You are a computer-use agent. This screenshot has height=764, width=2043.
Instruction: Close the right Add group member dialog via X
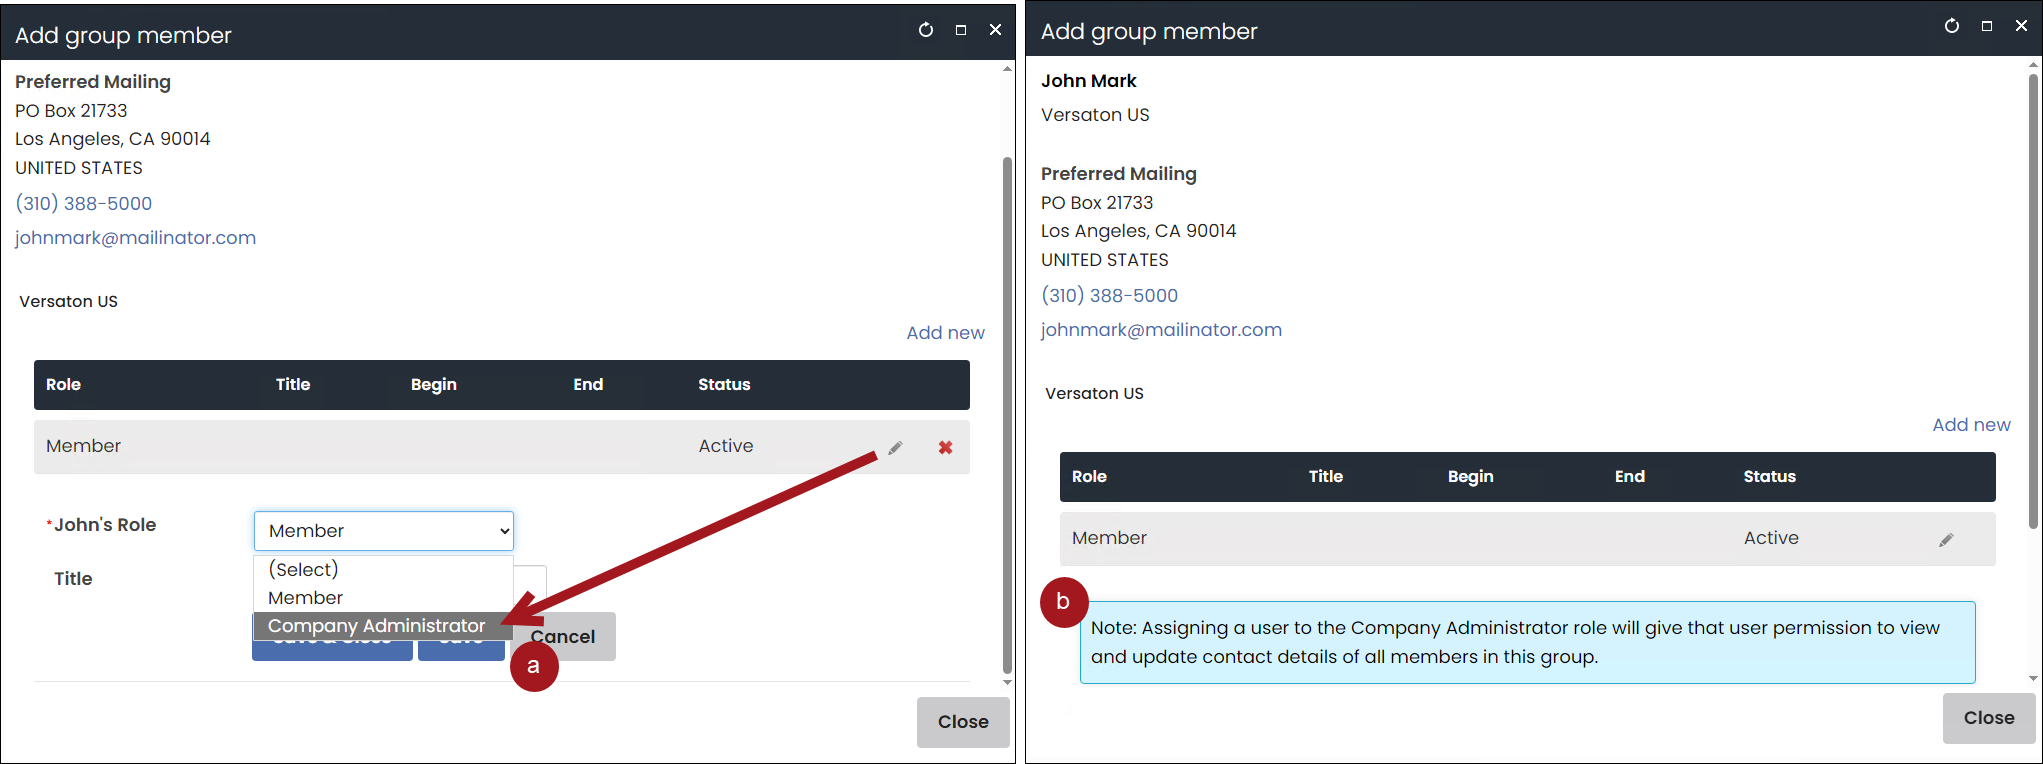(2021, 26)
